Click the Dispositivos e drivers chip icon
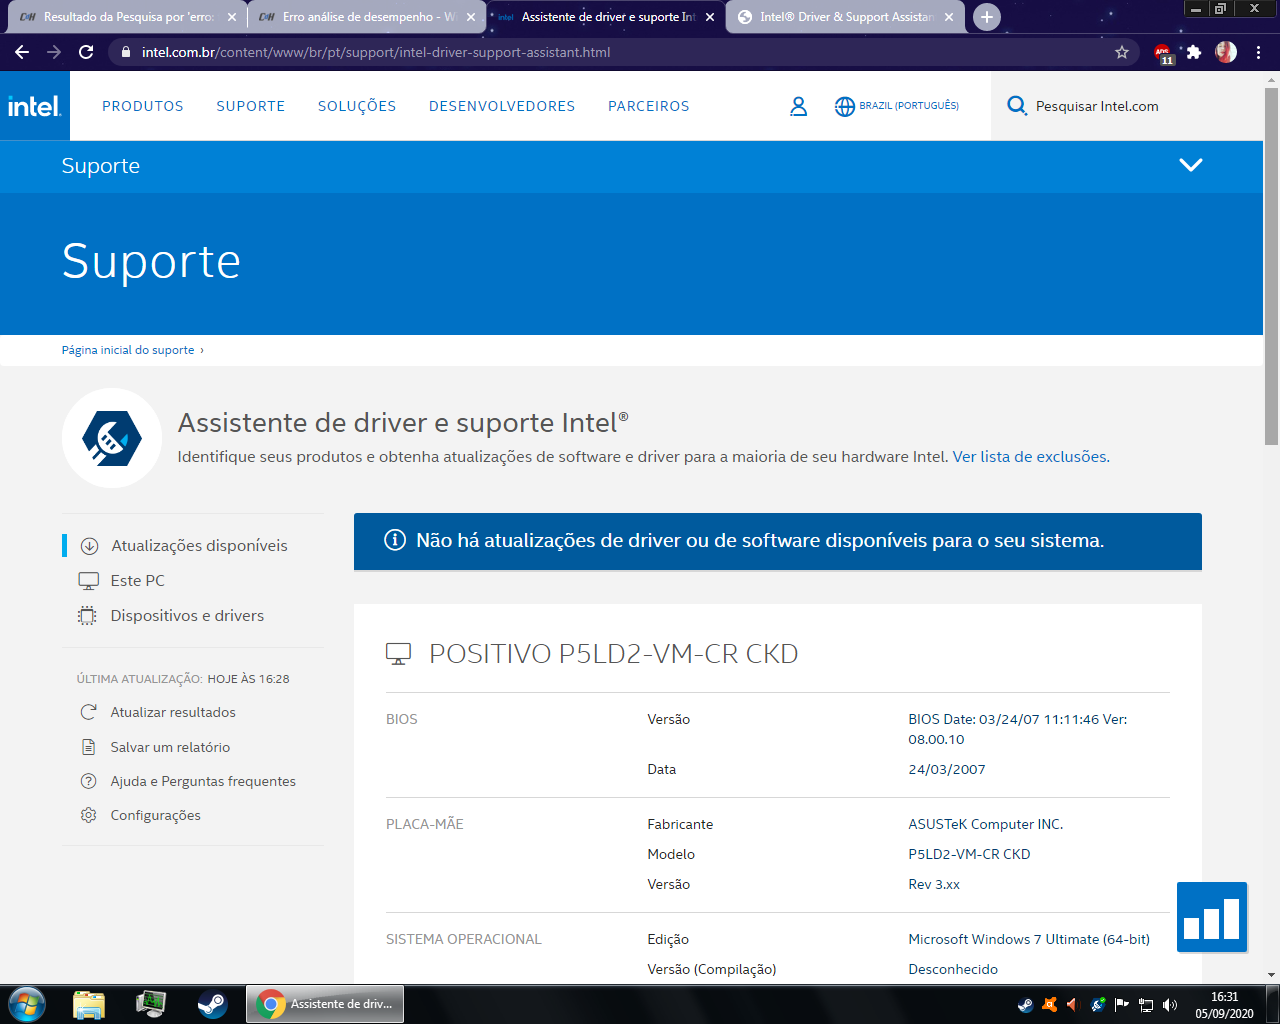The height and width of the screenshot is (1024, 1280). (x=88, y=616)
